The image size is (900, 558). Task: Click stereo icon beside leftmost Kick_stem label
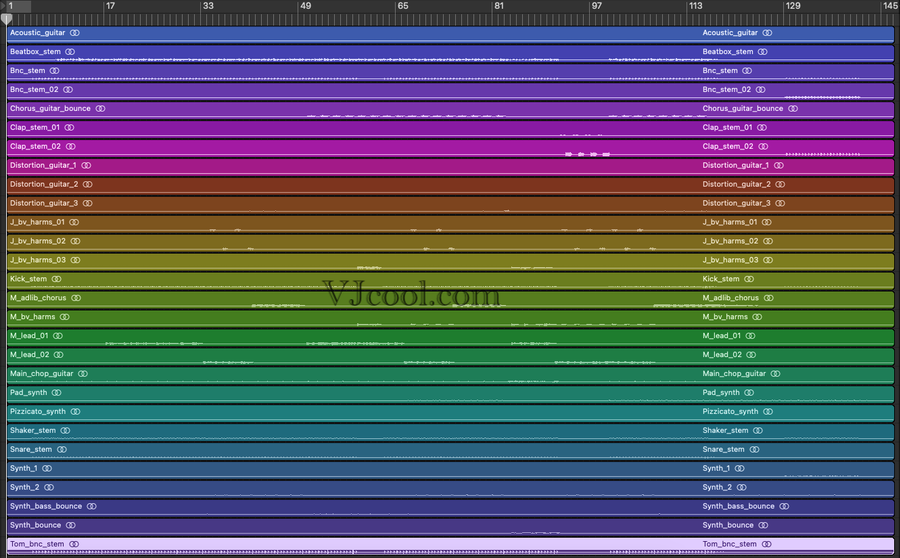[56, 279]
